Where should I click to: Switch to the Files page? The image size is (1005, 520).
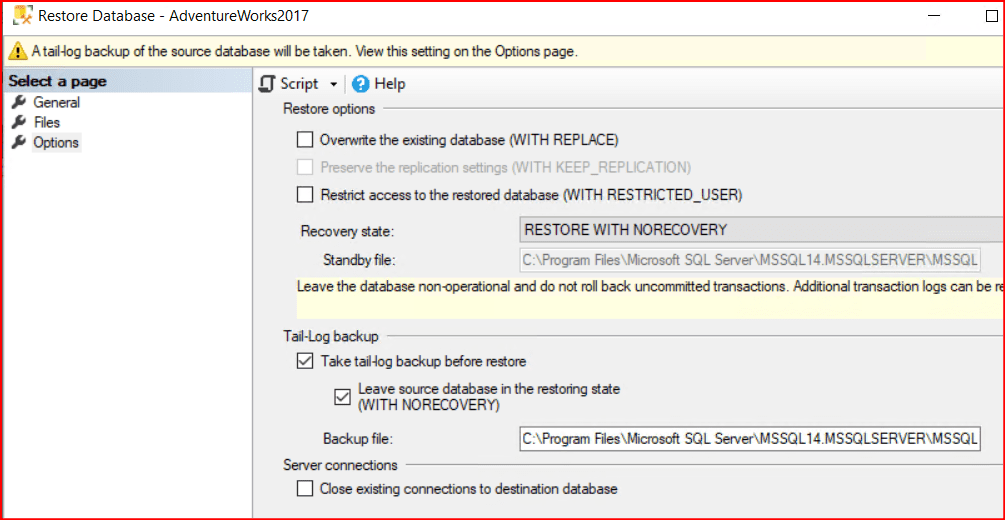(47, 122)
